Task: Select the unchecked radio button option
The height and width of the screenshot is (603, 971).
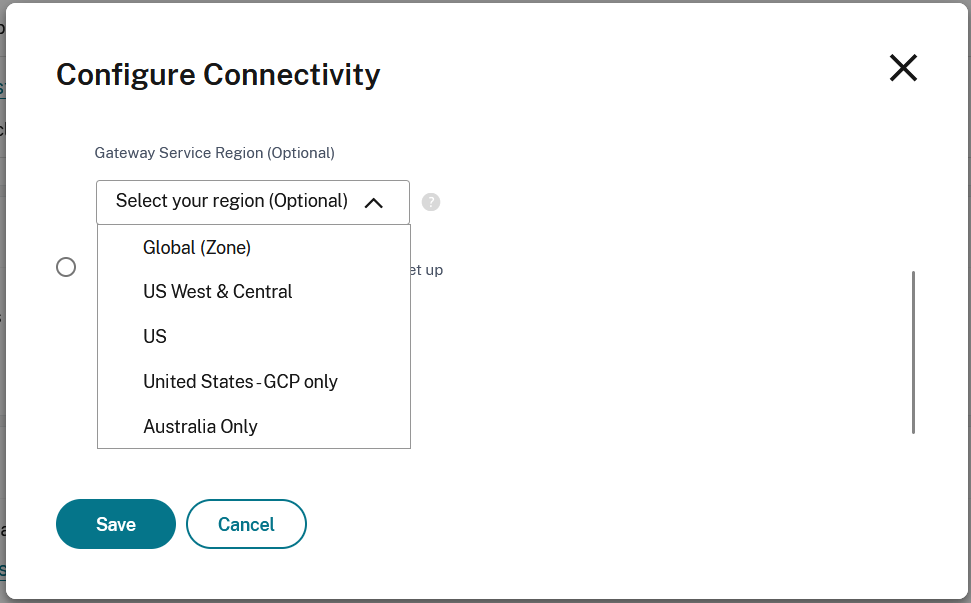Action: (66, 267)
